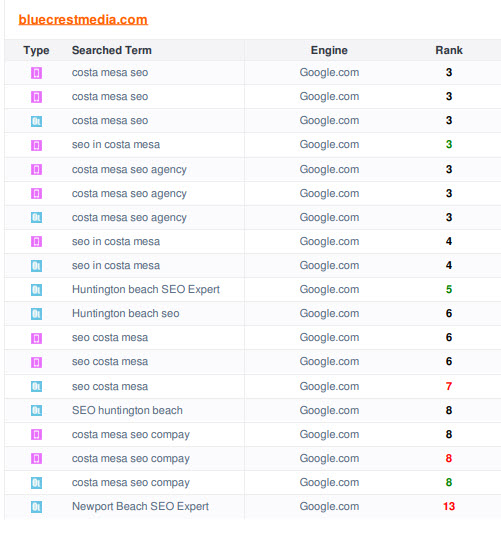Click the pink mobile icon beside the red rank 8

36,458
